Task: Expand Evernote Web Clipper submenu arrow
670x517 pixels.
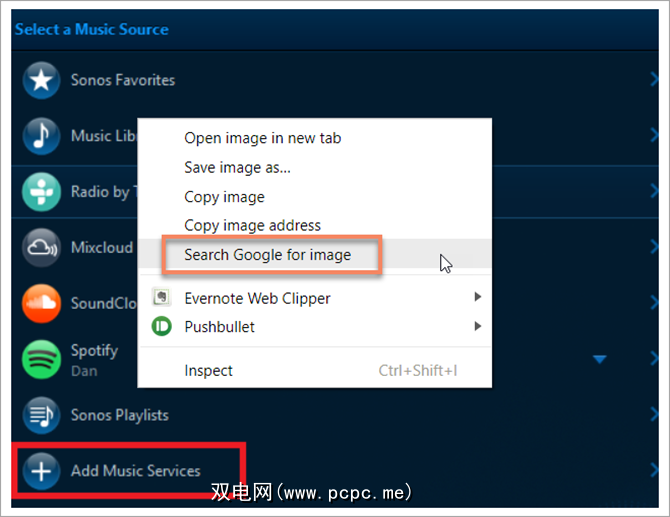Action: (478, 297)
